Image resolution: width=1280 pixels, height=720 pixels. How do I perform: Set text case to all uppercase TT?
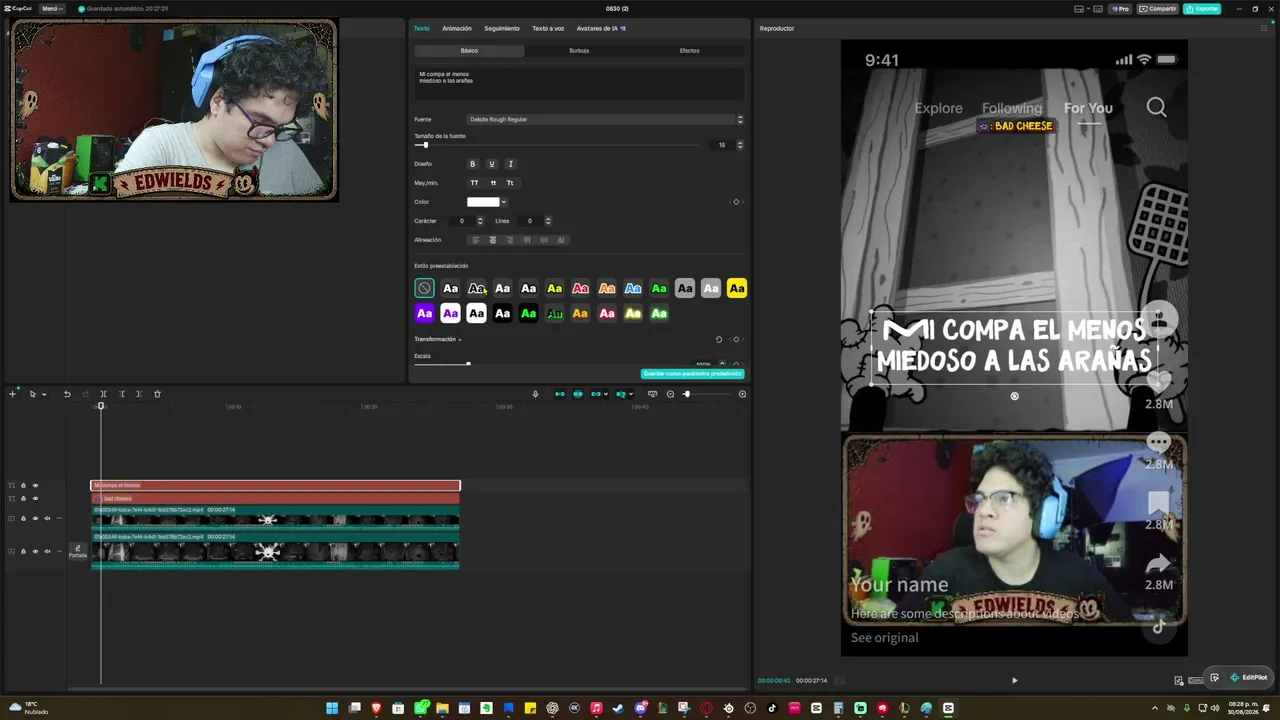click(474, 183)
